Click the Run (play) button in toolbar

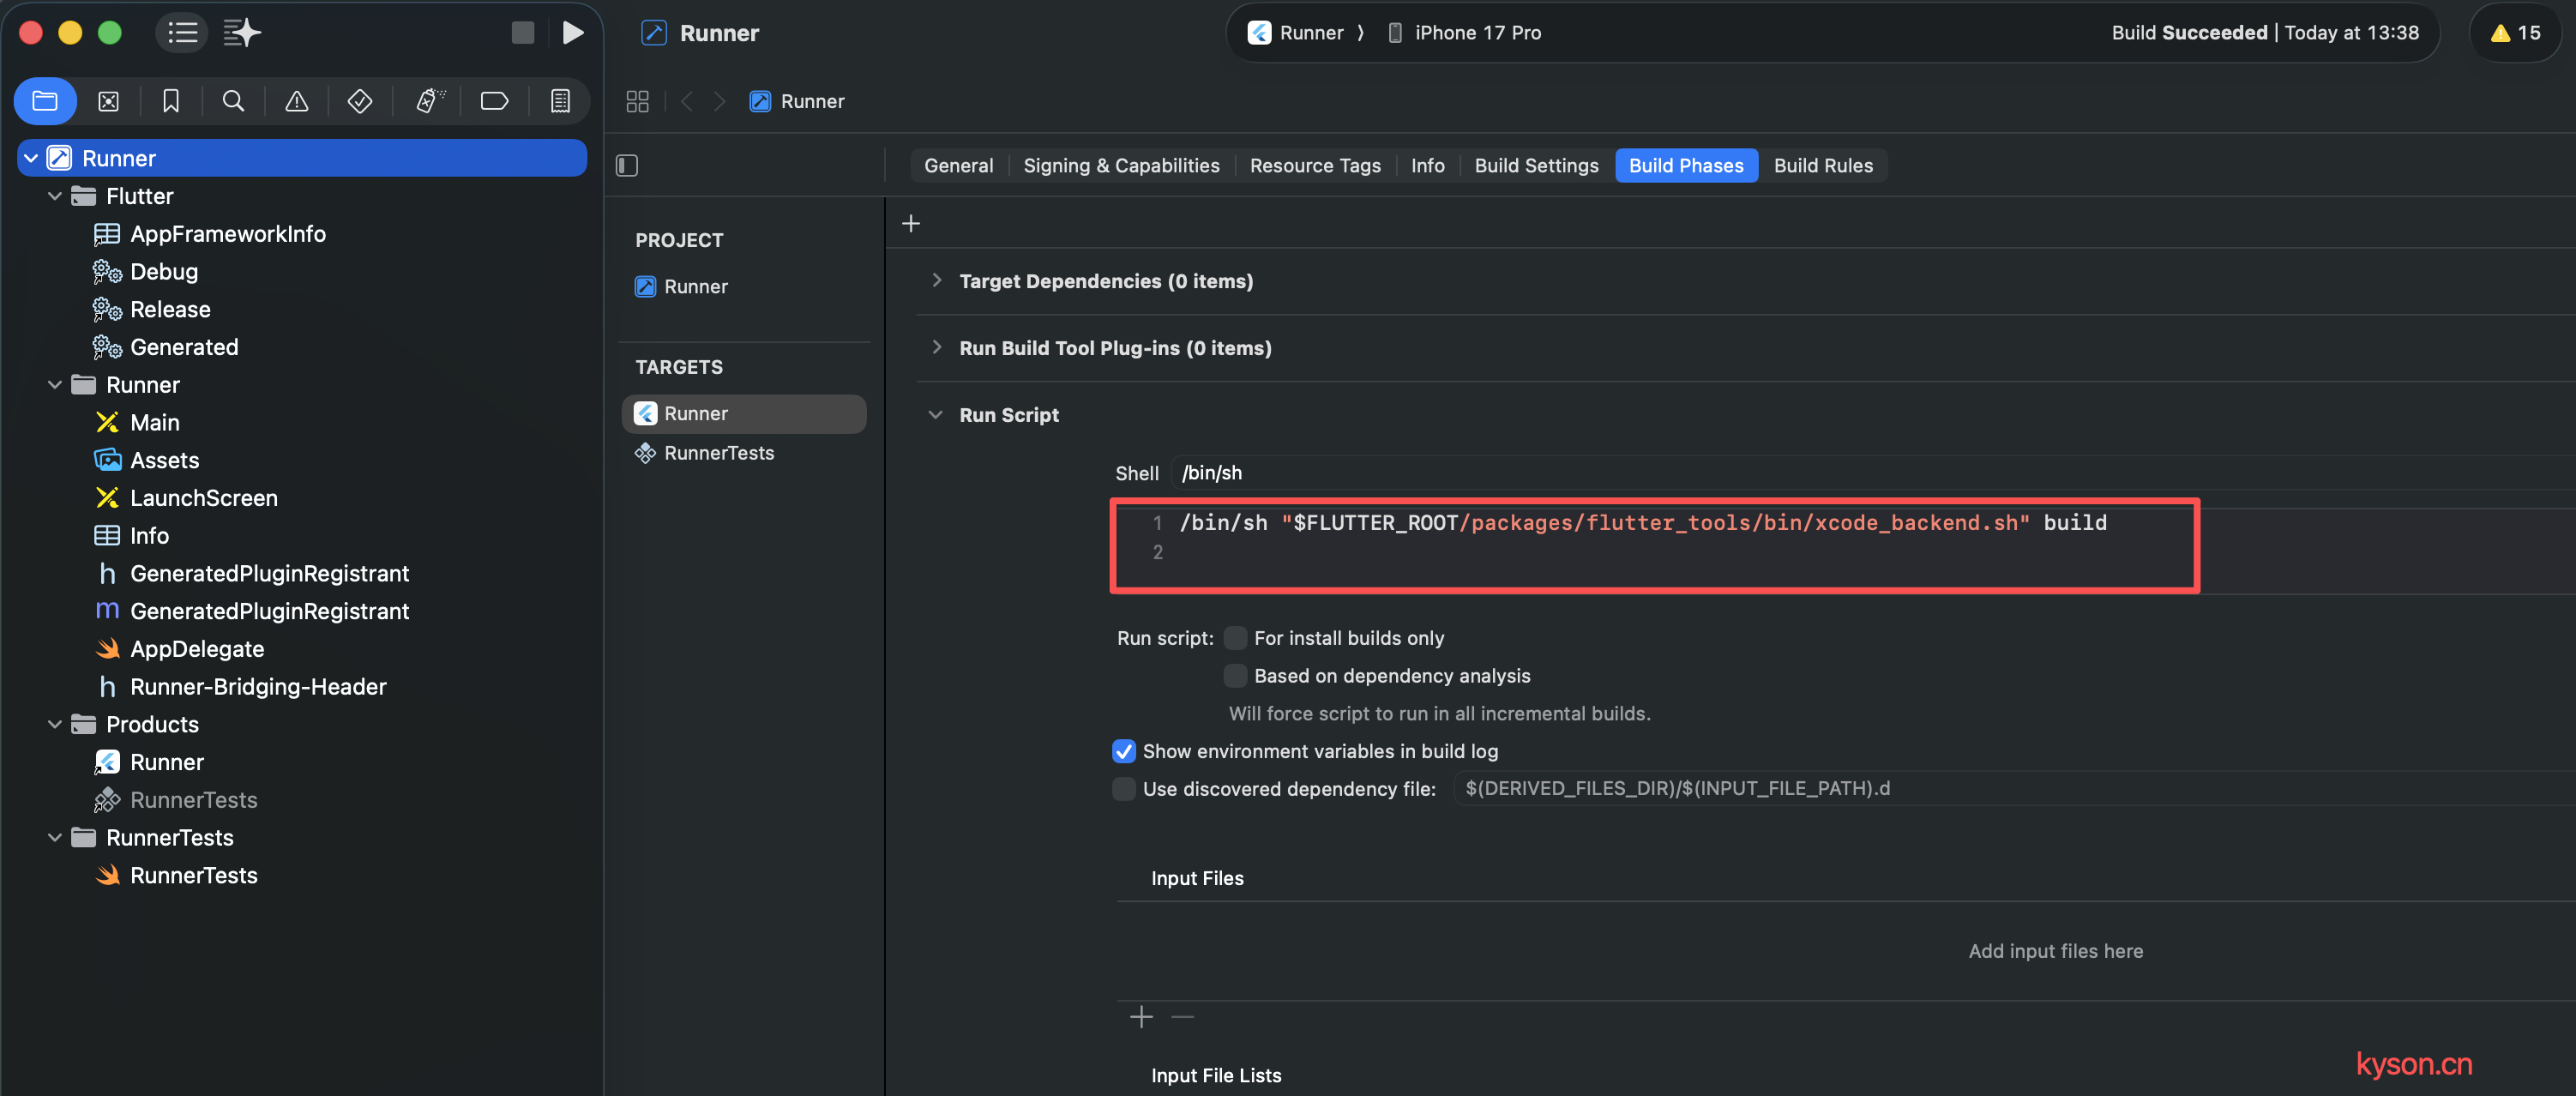(572, 33)
